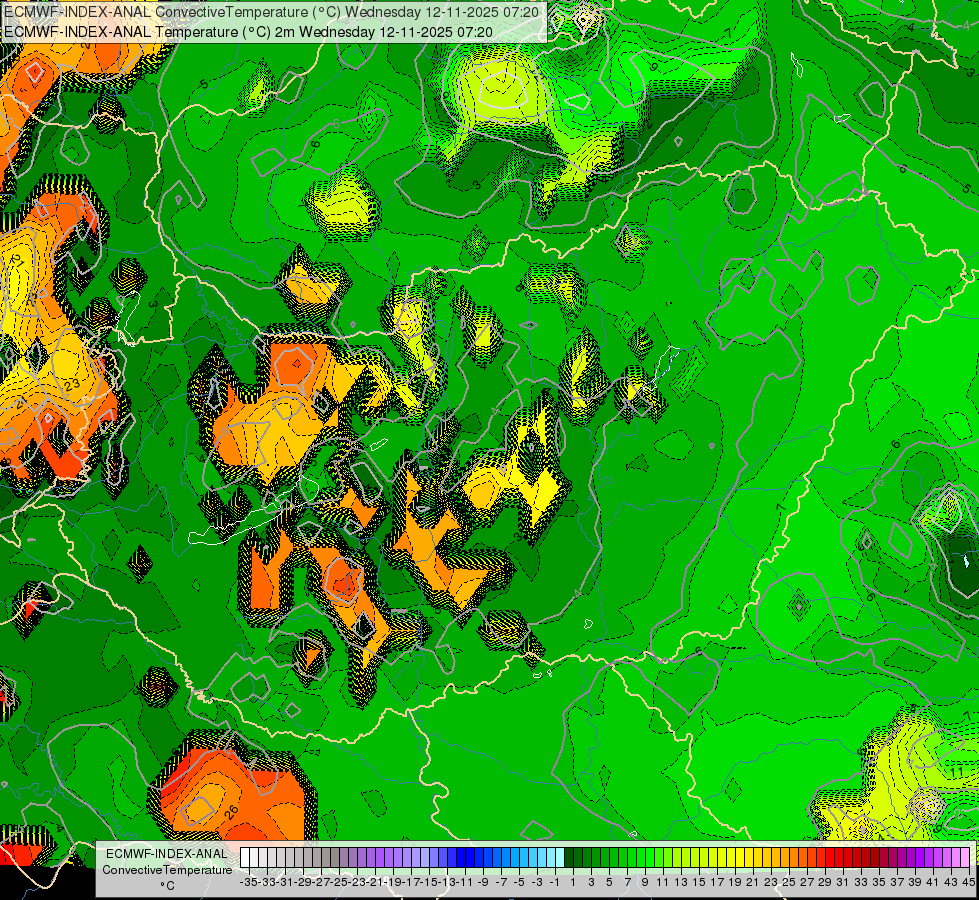
Task: Click the legend's ConvectiveTemperature label
Action: pos(167,870)
